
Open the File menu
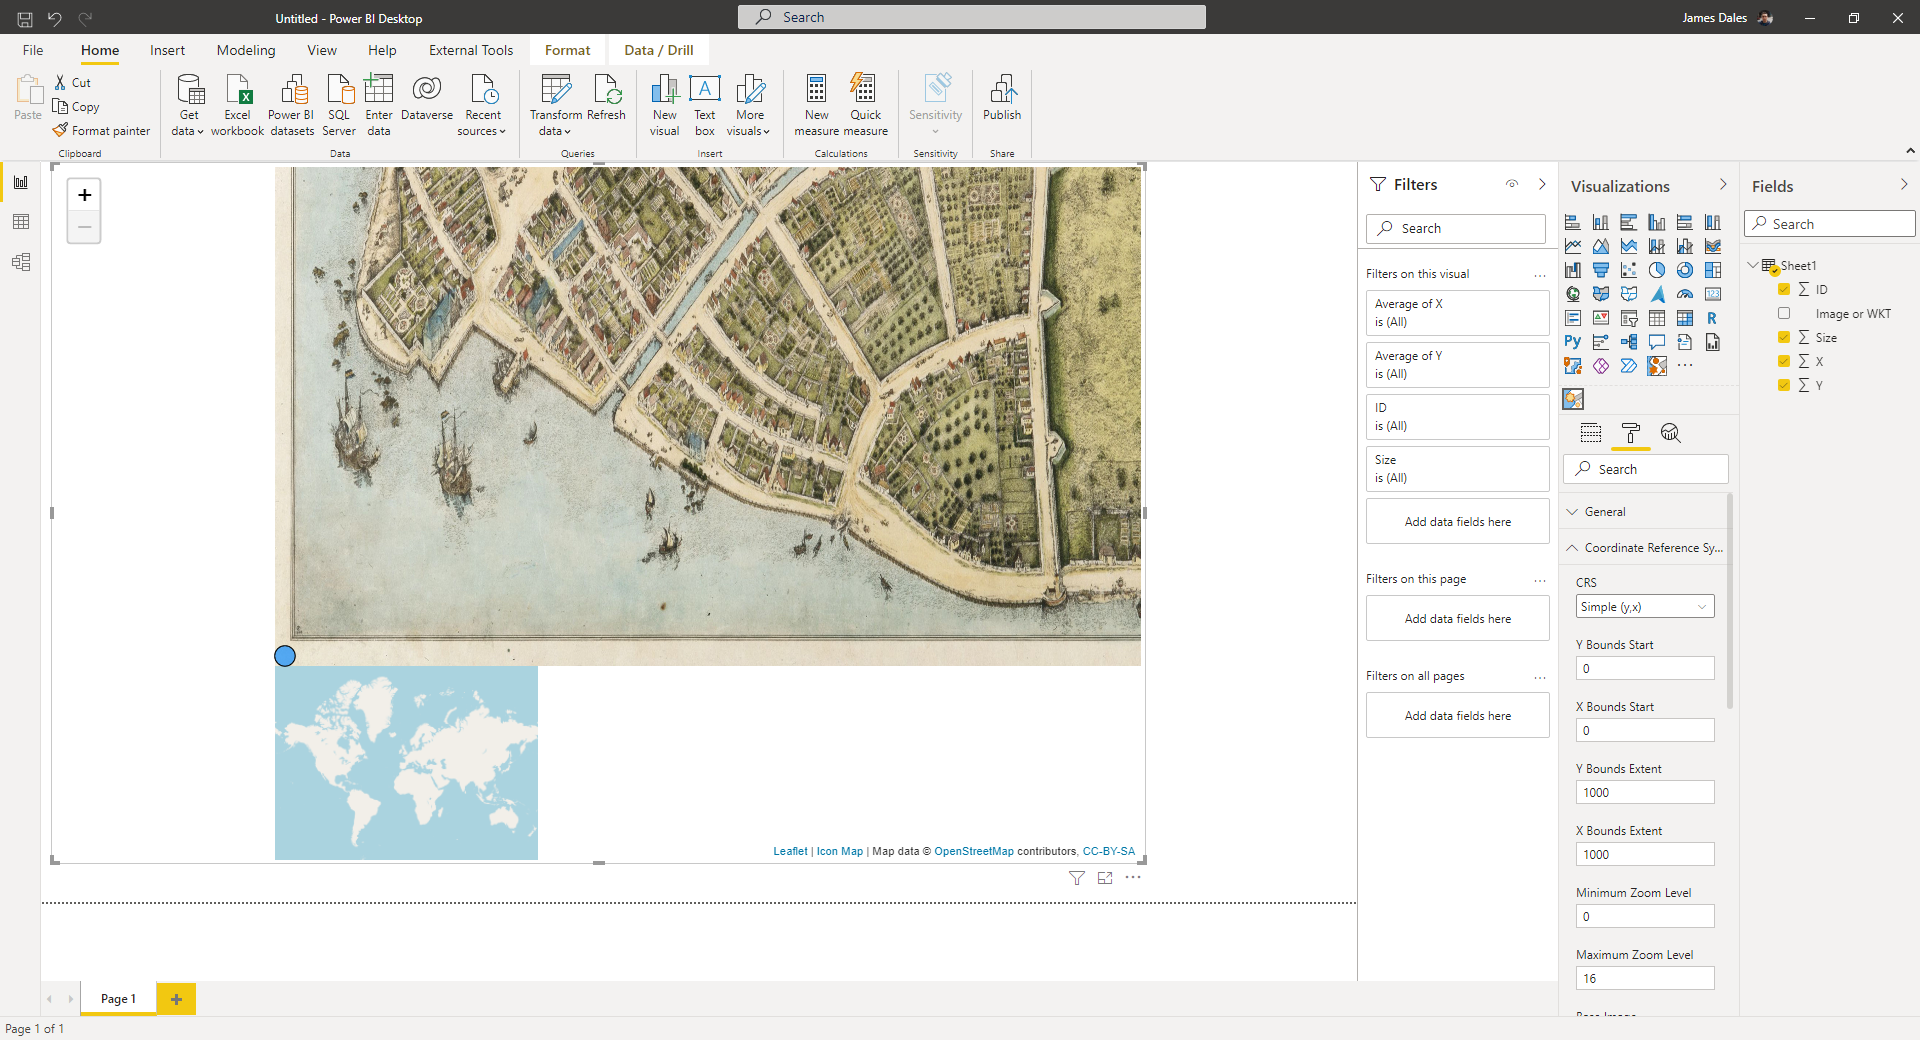pos(33,50)
